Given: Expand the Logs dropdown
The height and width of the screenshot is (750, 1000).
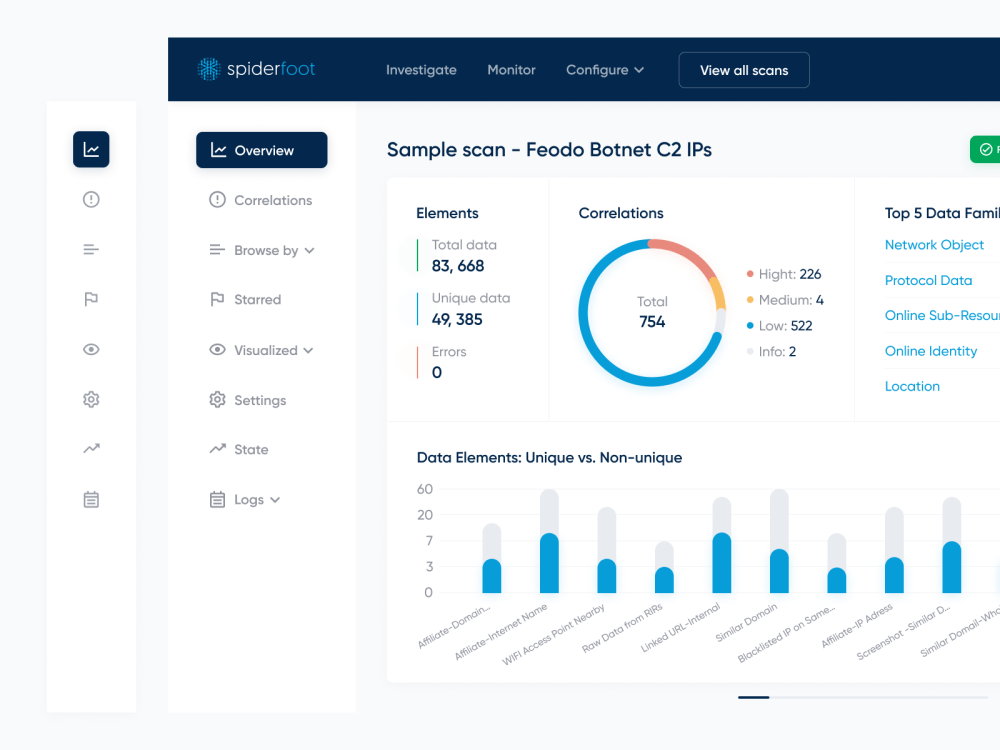Looking at the screenshot, I should [245, 499].
